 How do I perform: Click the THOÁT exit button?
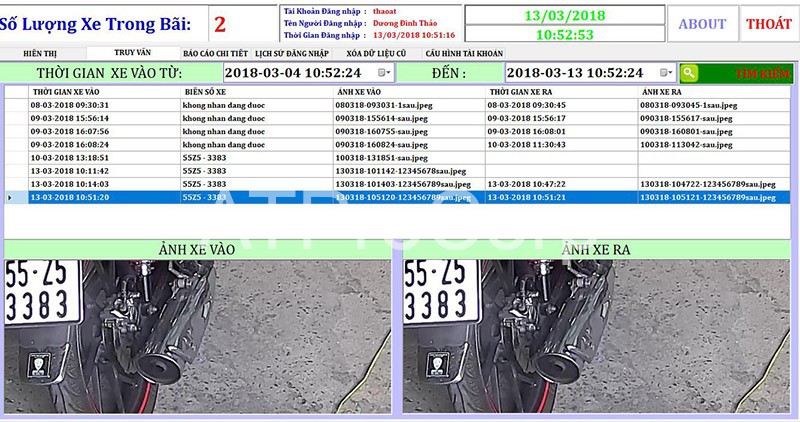(x=768, y=24)
